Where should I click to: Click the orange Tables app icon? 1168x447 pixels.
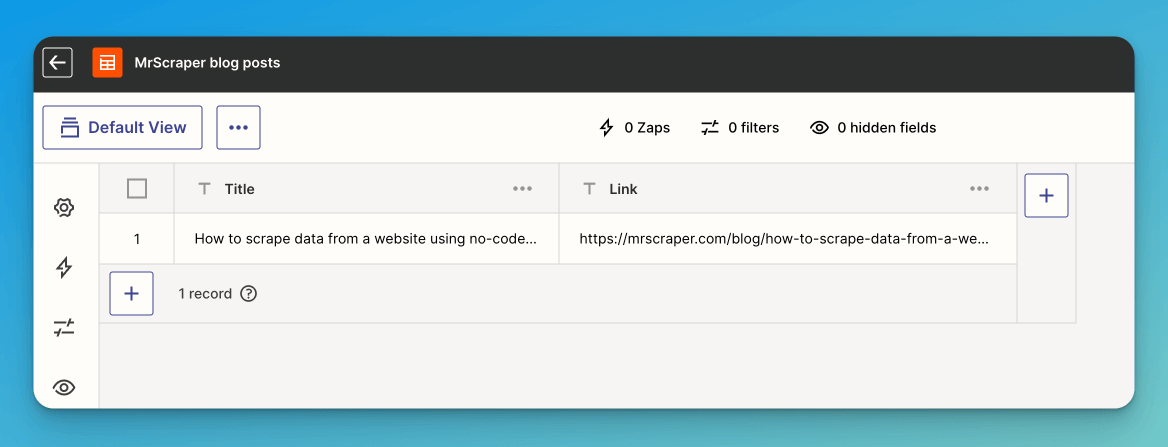click(107, 63)
